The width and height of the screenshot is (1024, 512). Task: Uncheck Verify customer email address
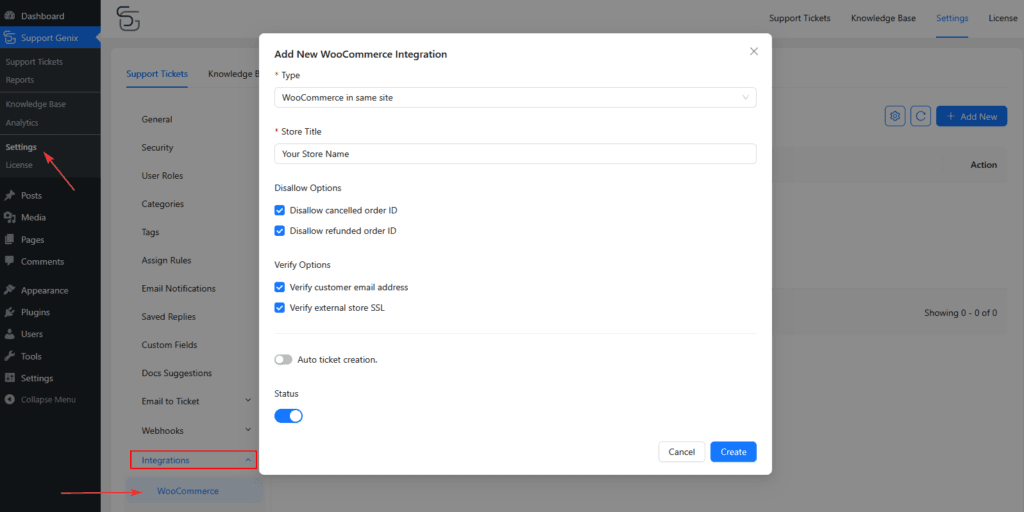point(280,287)
